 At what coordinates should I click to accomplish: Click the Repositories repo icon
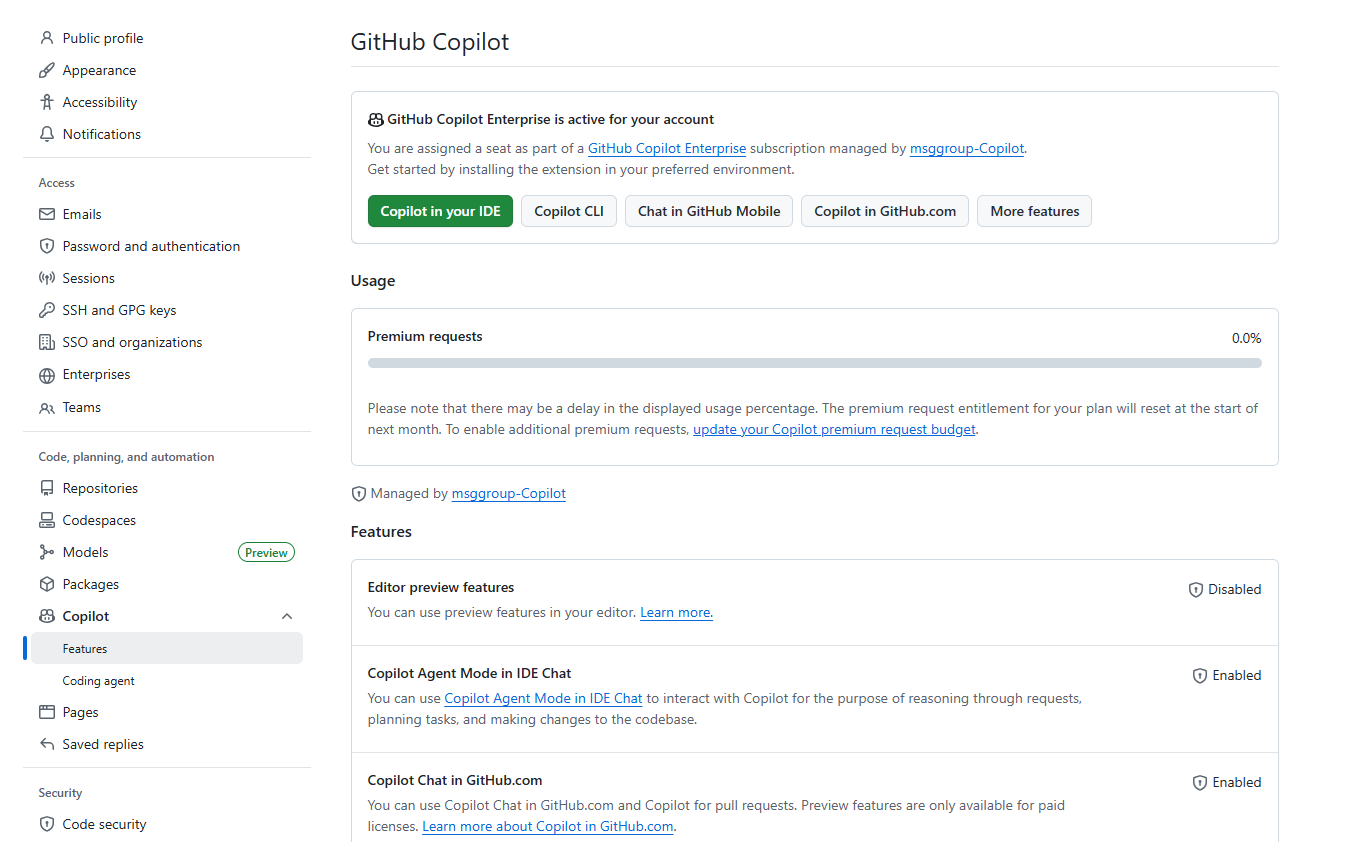click(46, 488)
